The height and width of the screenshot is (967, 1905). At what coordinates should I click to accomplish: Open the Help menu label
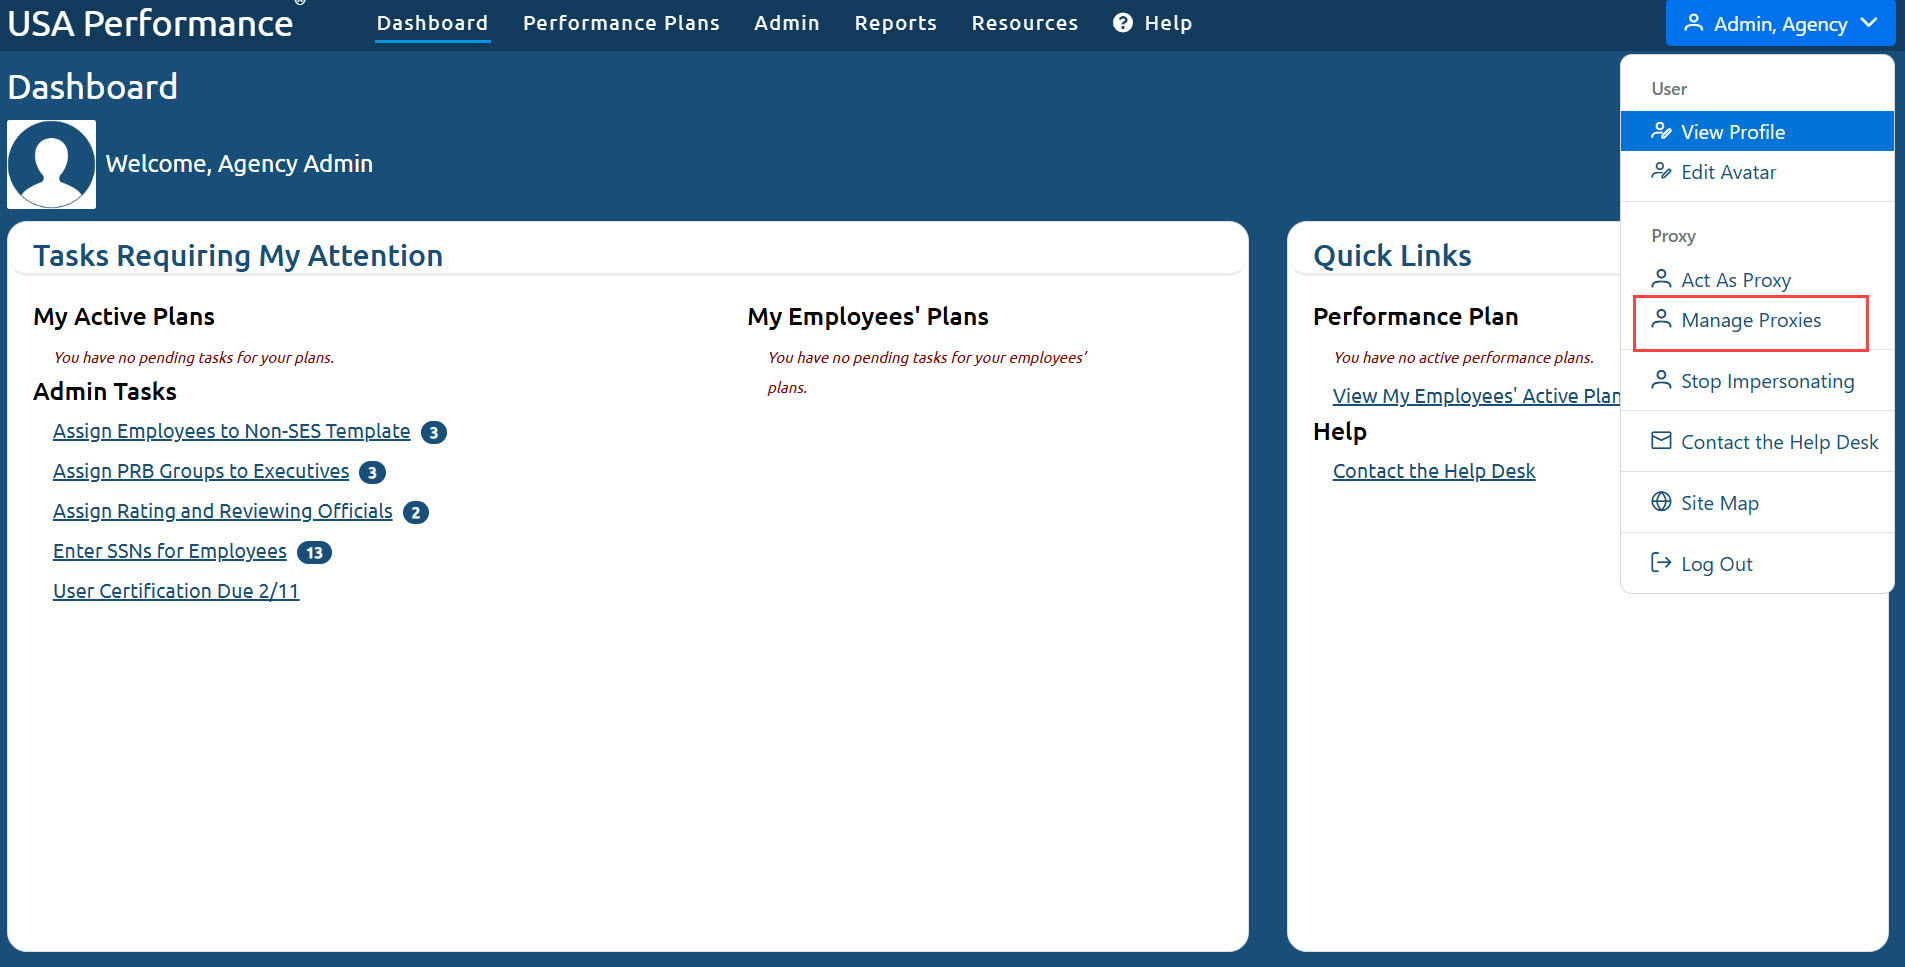click(x=1168, y=23)
